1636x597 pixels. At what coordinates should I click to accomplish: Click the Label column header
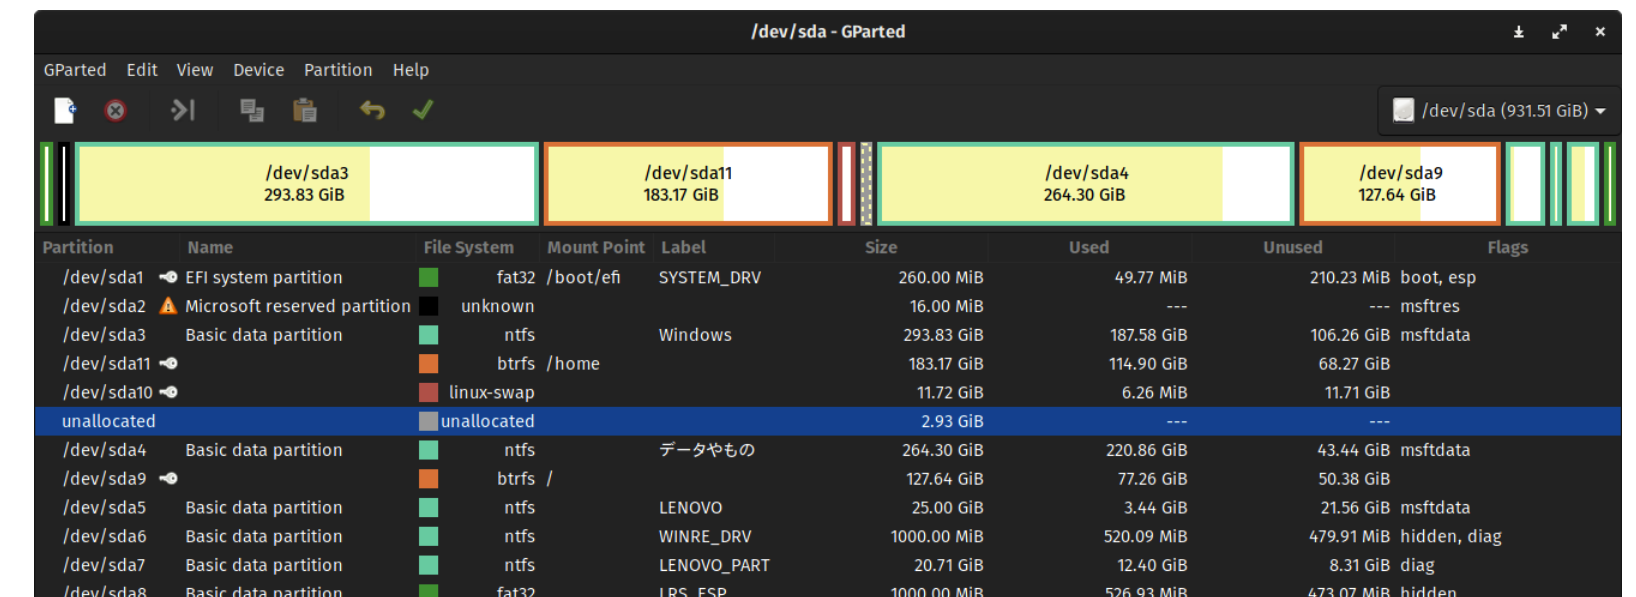click(x=683, y=247)
